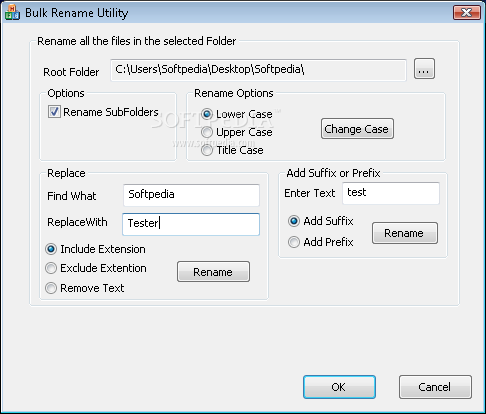Click the Enter Text input field

point(391,193)
